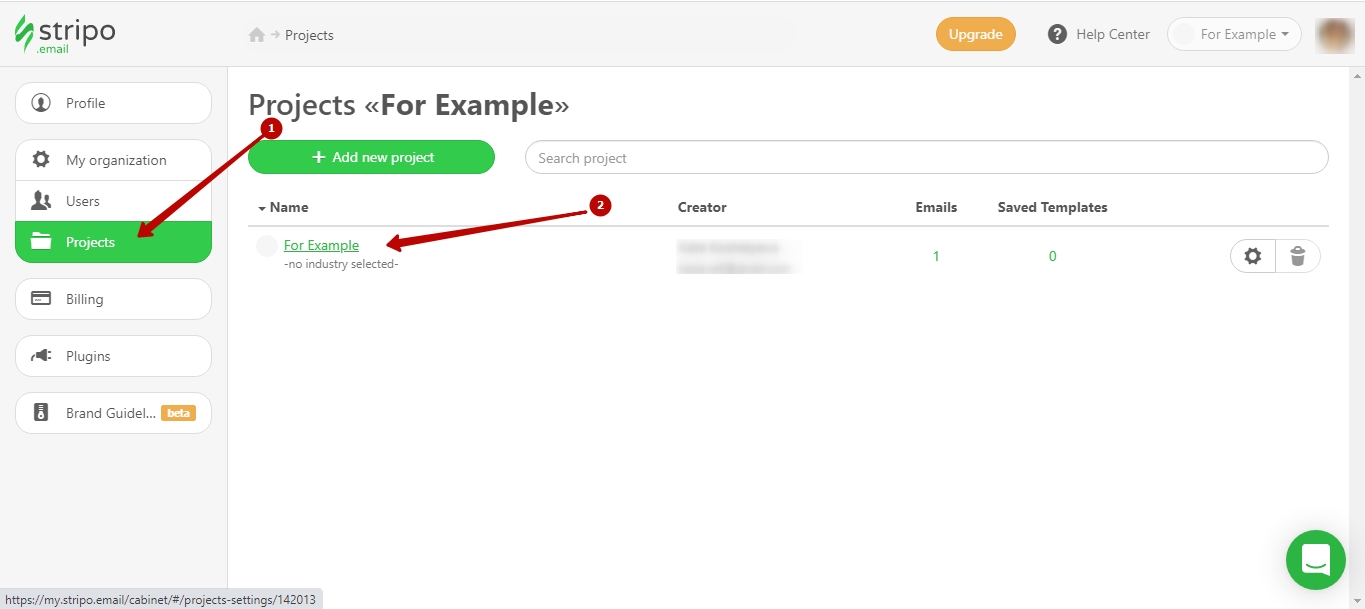Select the Projects sidebar item

click(113, 242)
